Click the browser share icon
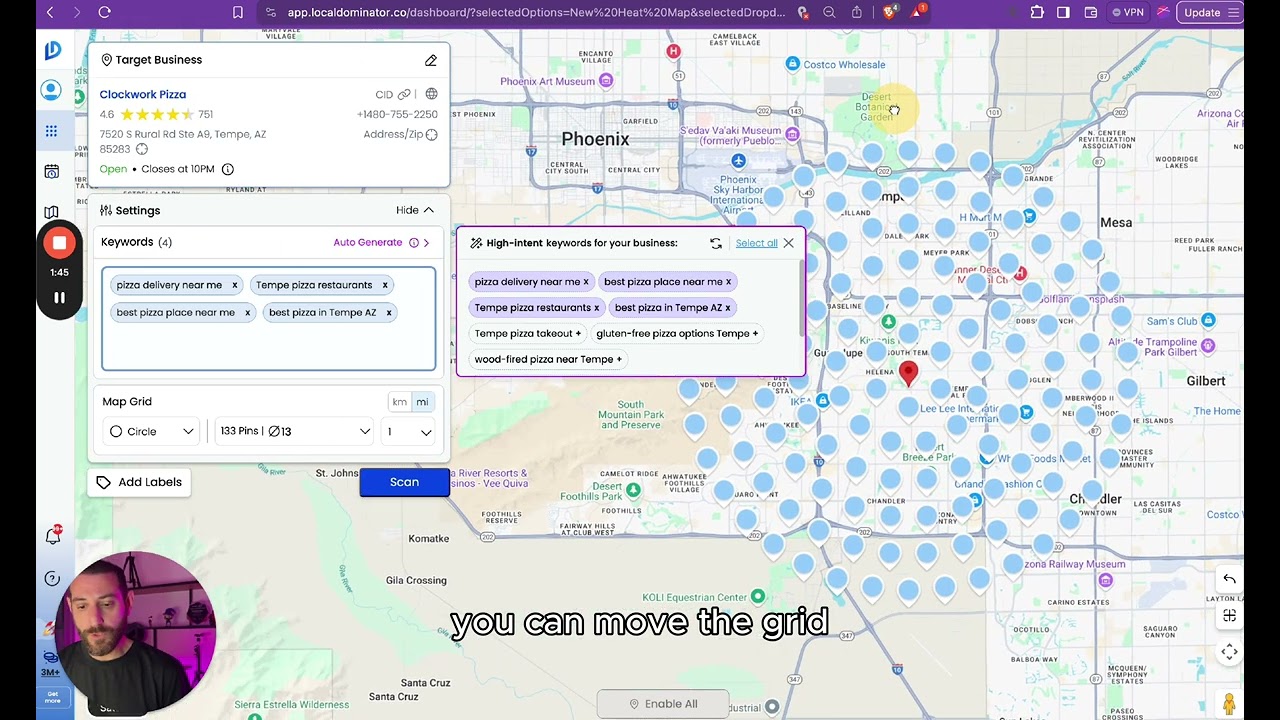 click(857, 12)
